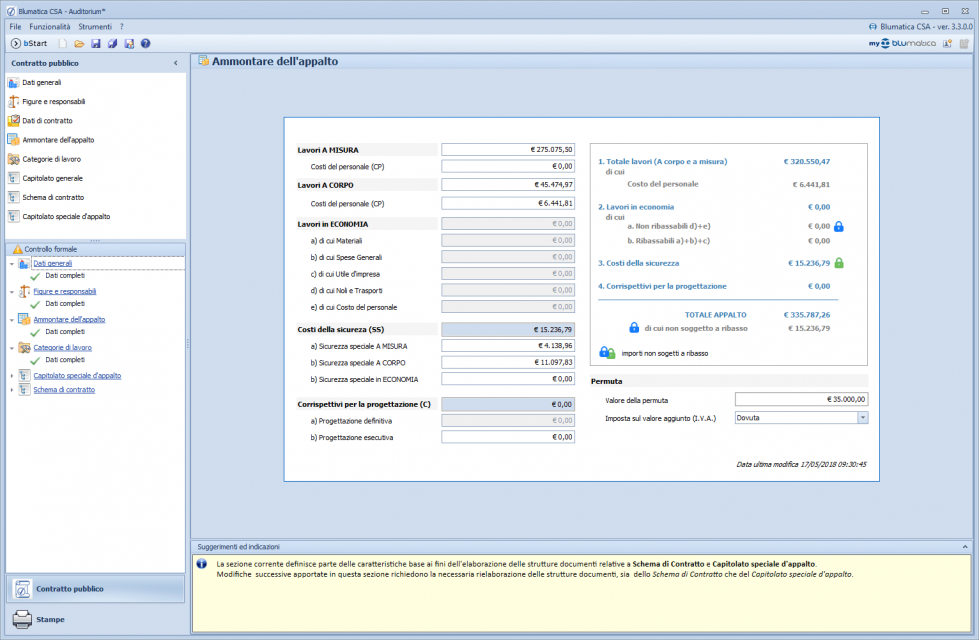This screenshot has width=979, height=640.
Task: Click the blue lock beside Non ribassabili
Action: pos(839,226)
